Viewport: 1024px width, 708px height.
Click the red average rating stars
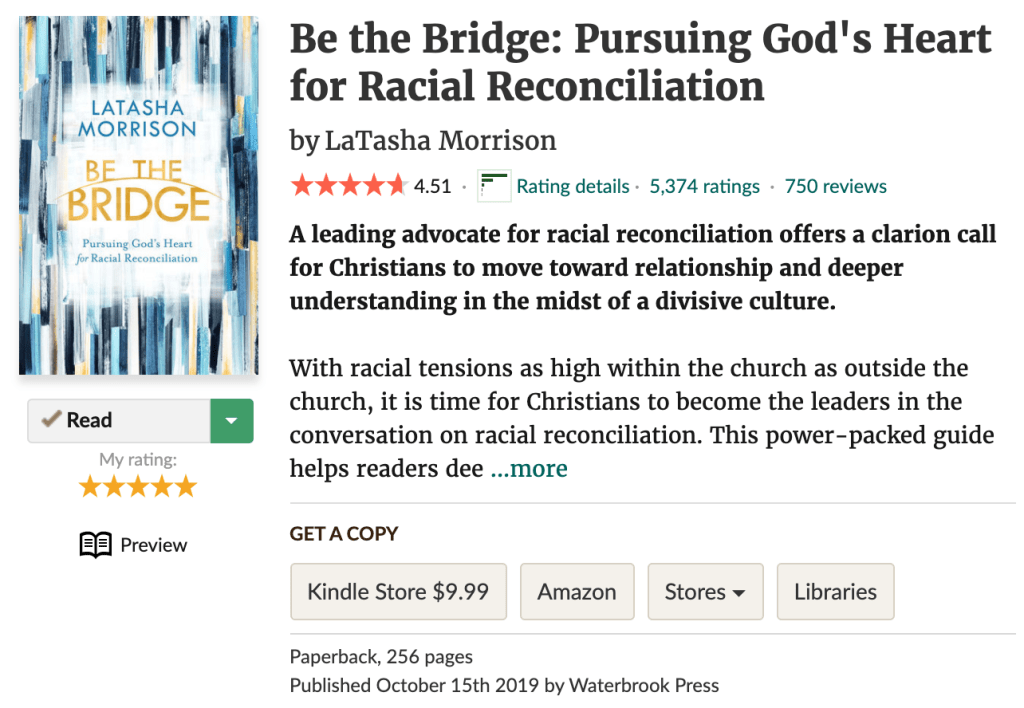tap(348, 186)
